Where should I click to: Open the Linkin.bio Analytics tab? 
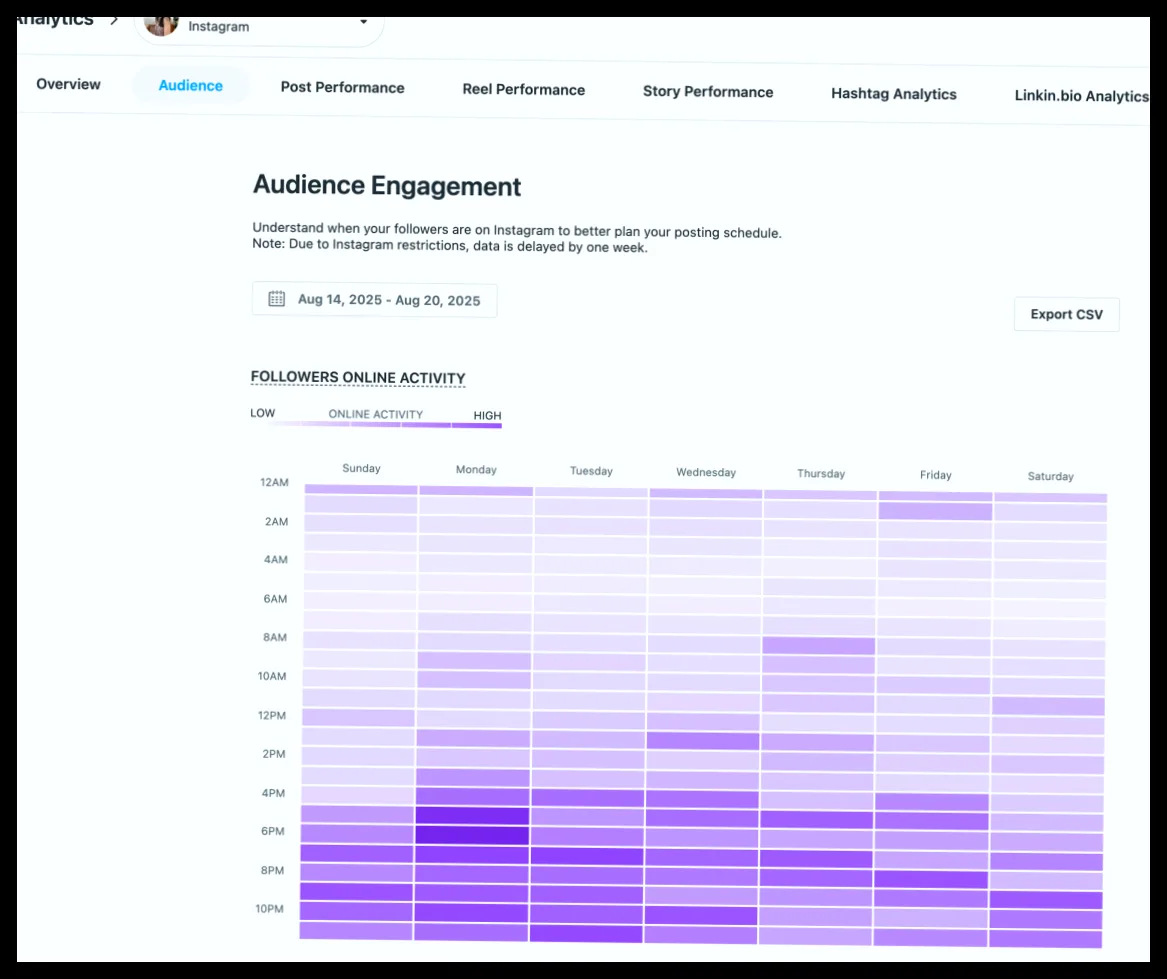[x=1081, y=96]
